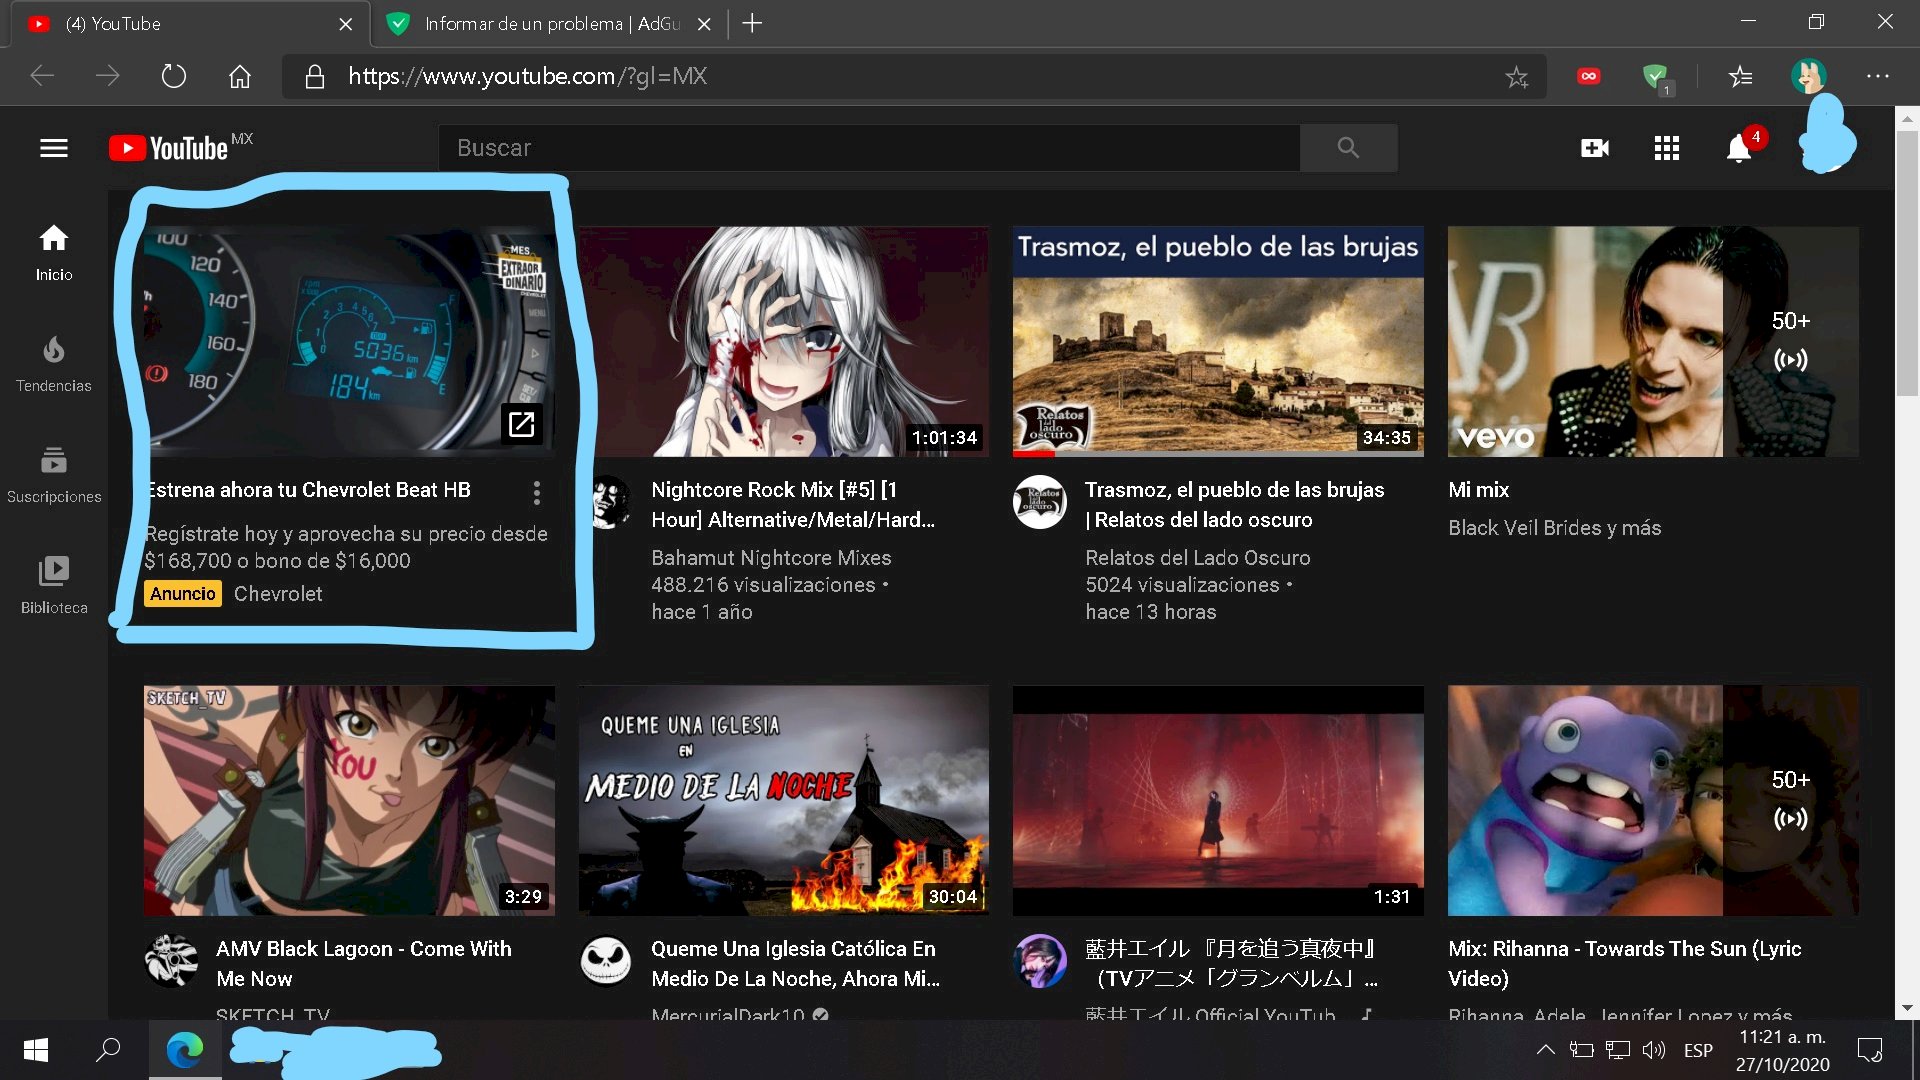Open the video upload camera icon

pyautogui.click(x=1594, y=147)
